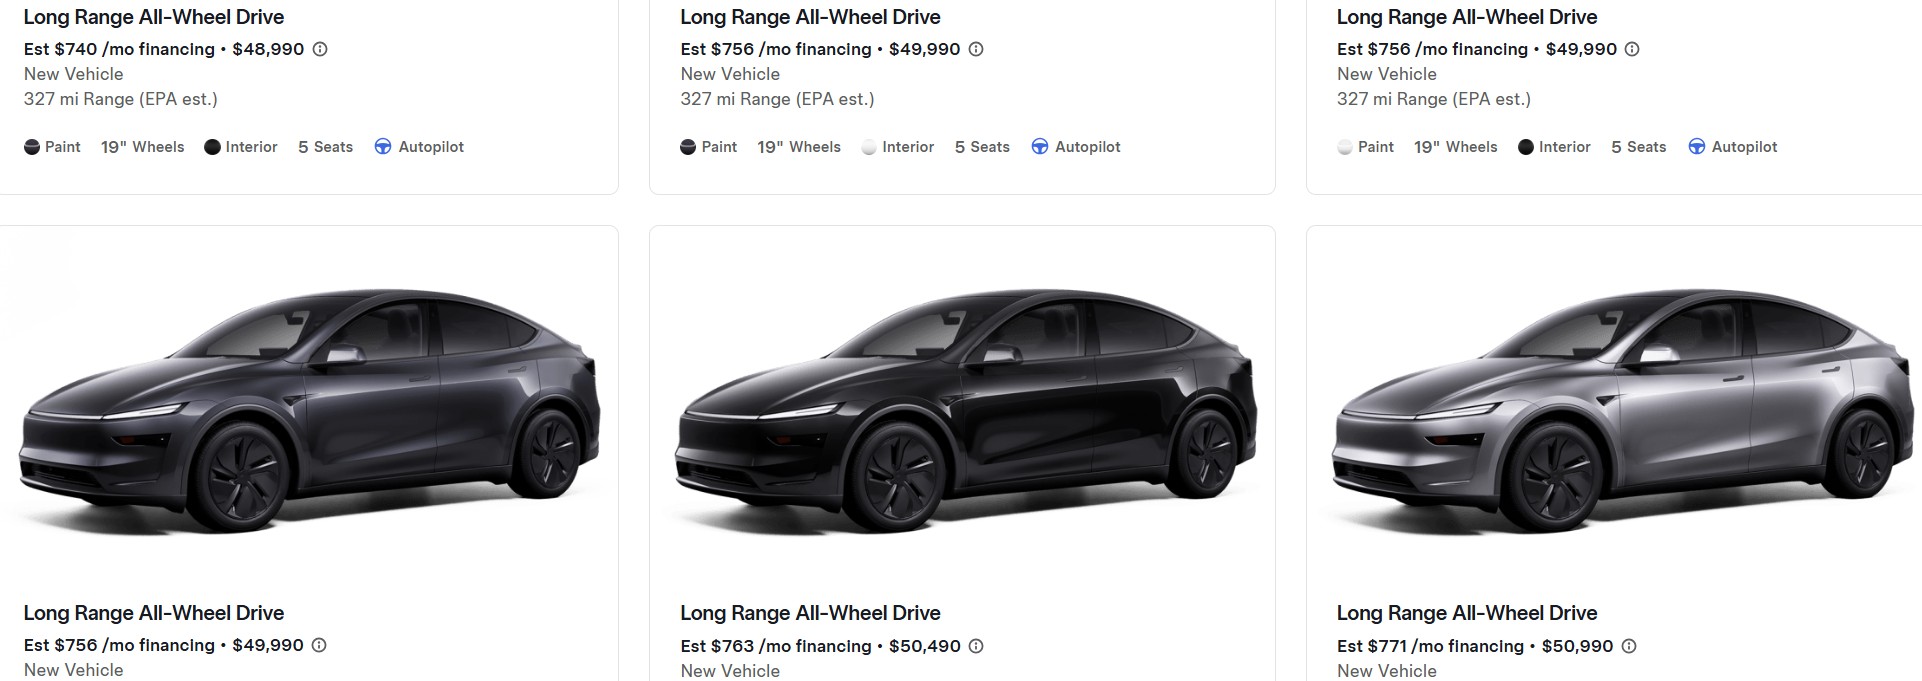Viewport: 1922px width, 681px height.
Task: Click Autopilot steering wheel icon in top-middle listing
Action: pyautogui.click(x=1040, y=147)
